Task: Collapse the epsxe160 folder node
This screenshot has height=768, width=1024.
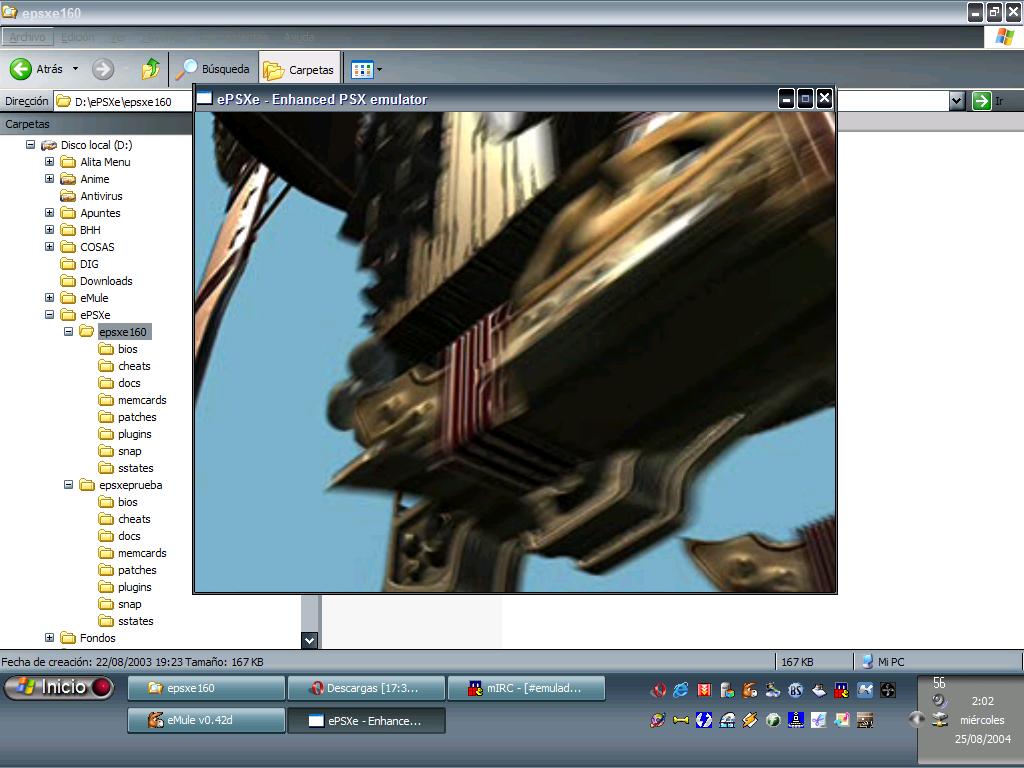Action: point(68,331)
